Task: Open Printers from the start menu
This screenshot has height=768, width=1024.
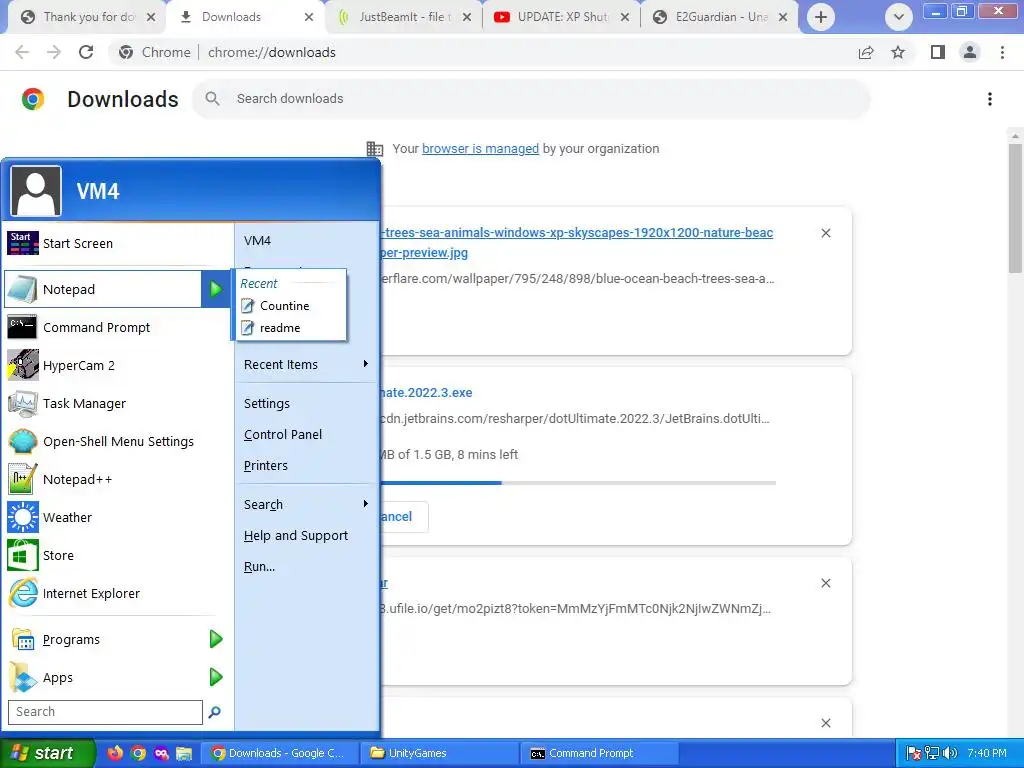Action: pyautogui.click(x=306, y=466)
